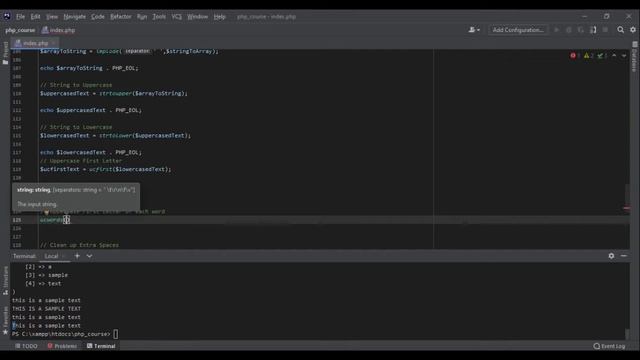
Task: Click the strtoupper call in the editor
Action: point(116,93)
